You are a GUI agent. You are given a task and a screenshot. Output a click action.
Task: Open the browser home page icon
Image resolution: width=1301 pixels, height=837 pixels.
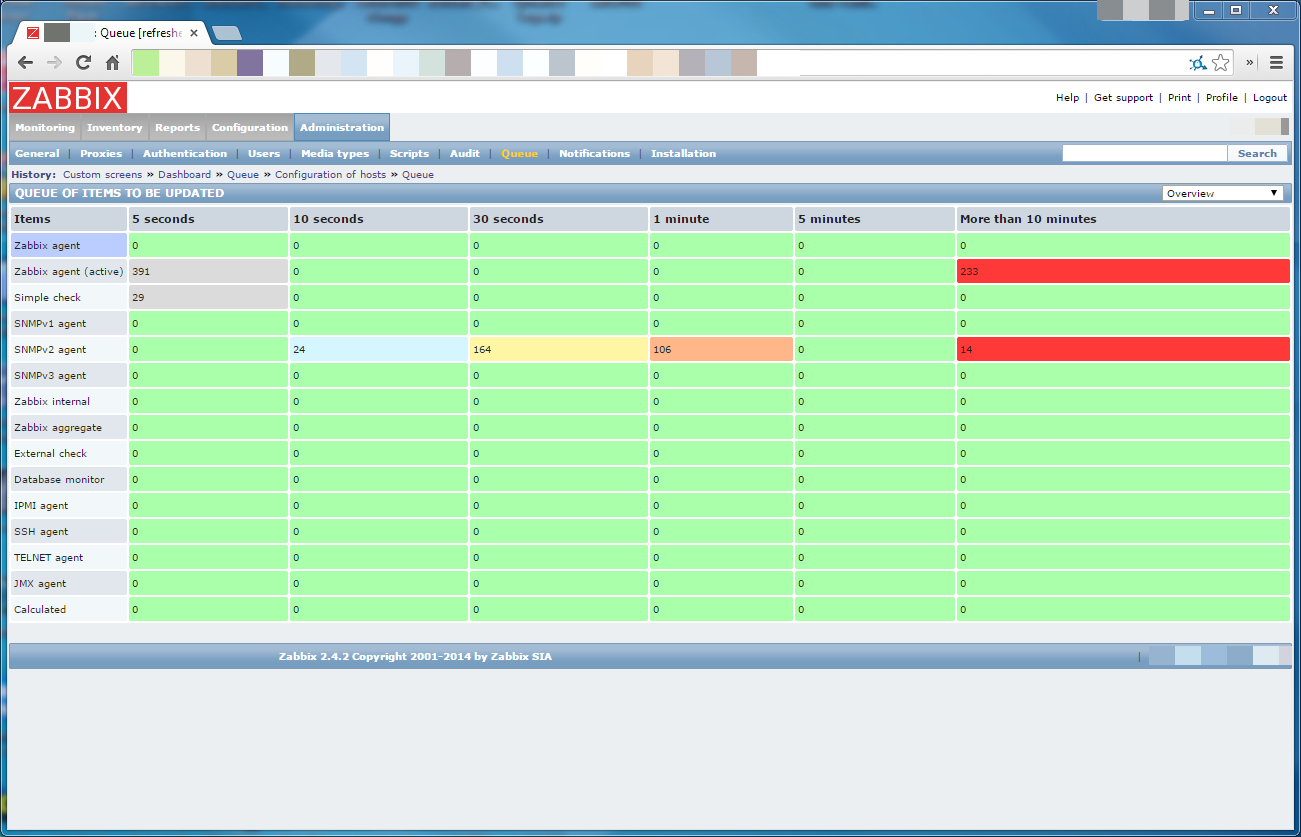point(113,63)
